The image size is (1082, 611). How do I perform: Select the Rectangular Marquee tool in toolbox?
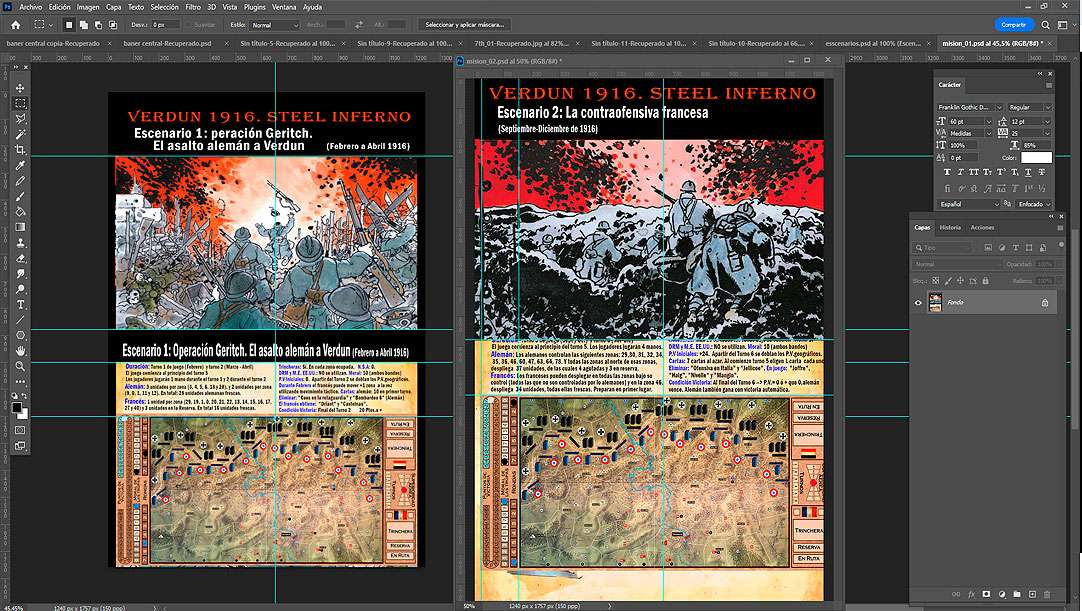coord(21,104)
